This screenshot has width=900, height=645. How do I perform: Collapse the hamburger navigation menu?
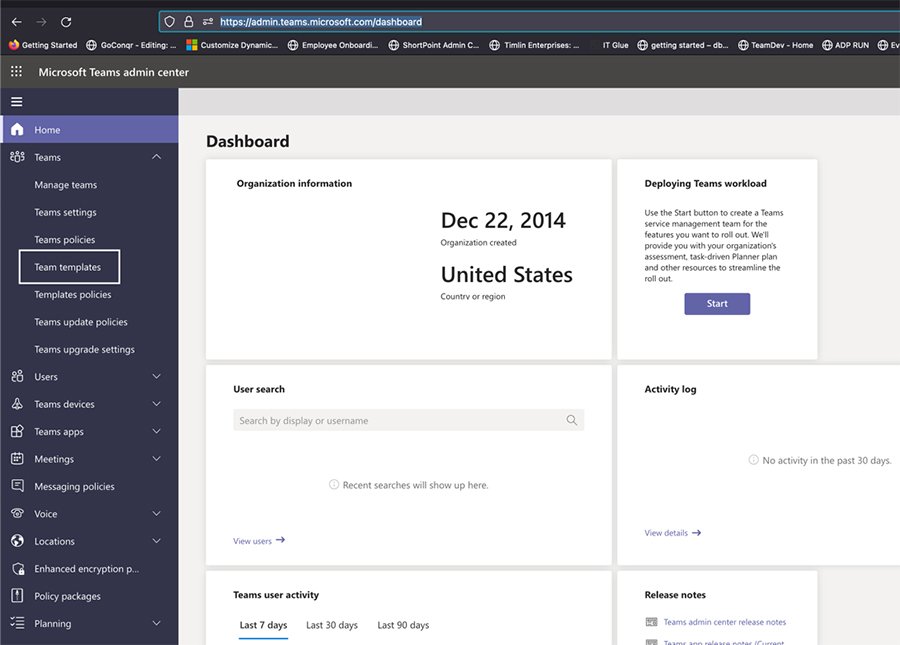click(x=16, y=102)
